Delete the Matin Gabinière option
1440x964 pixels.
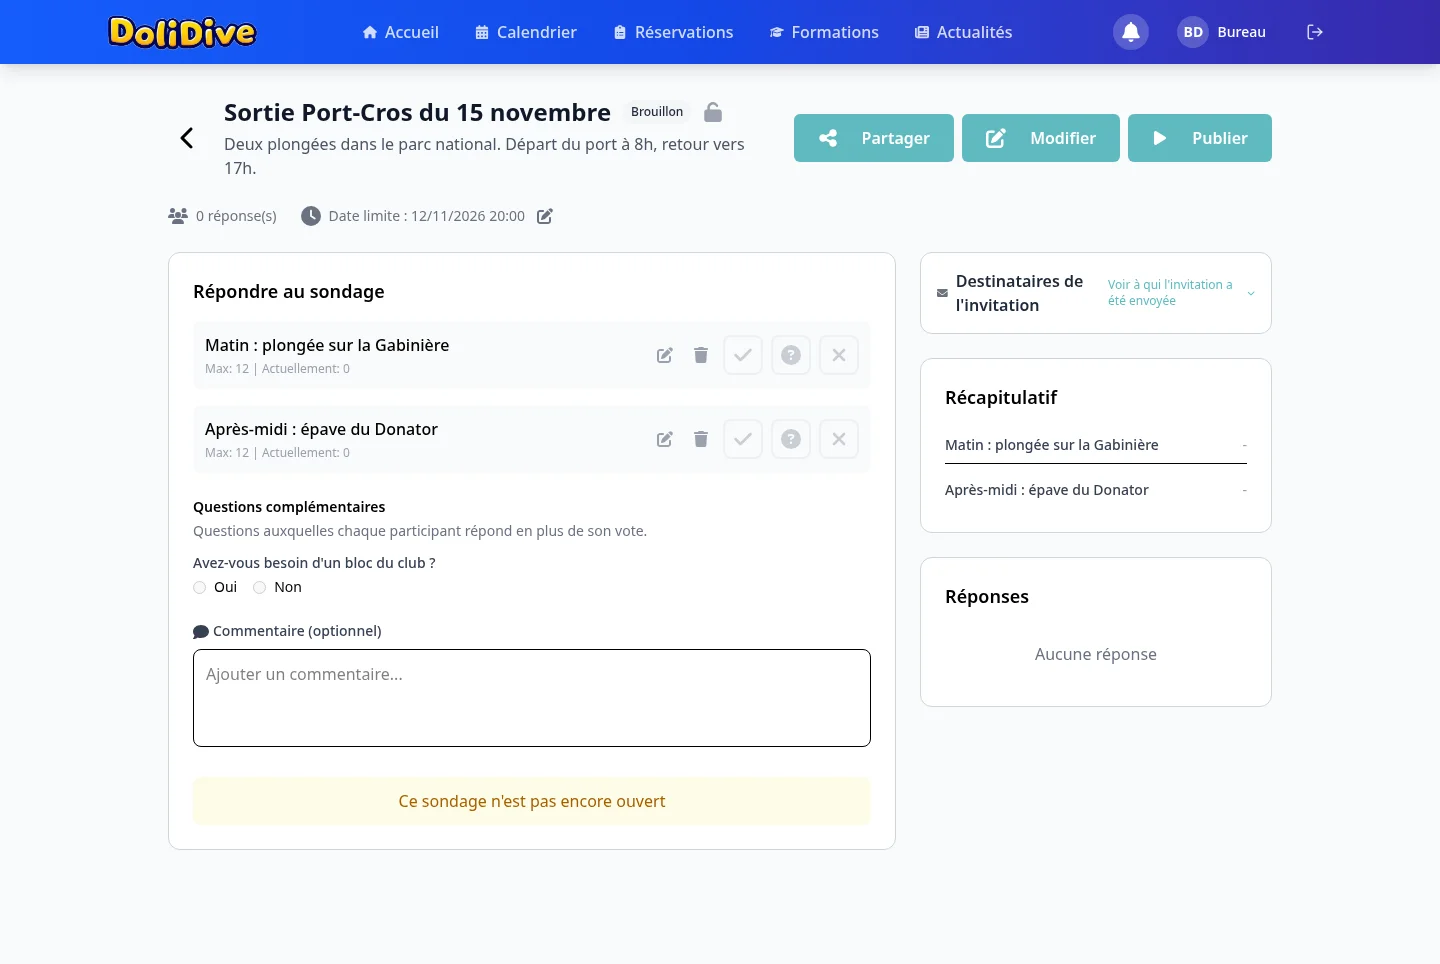coord(701,355)
